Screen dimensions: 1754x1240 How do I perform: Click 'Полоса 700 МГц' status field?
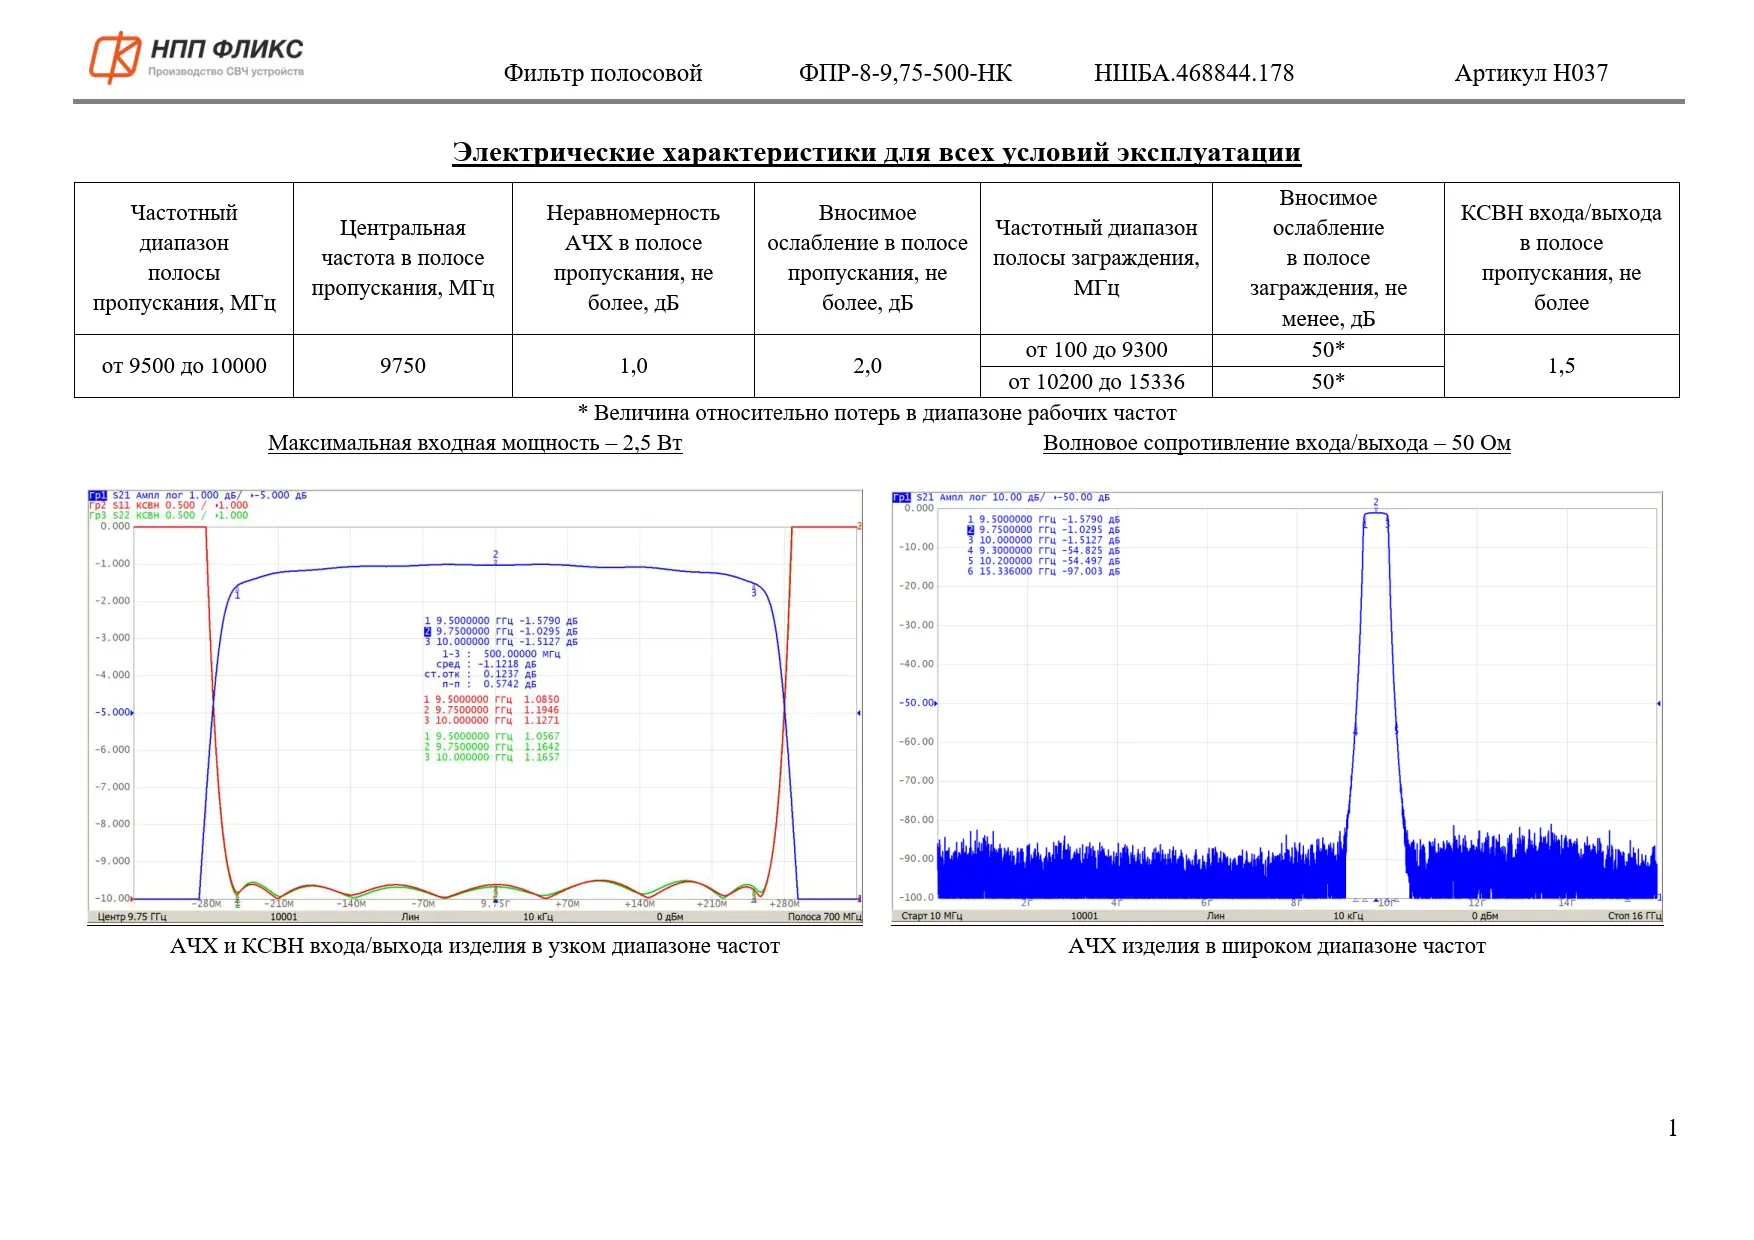click(824, 916)
